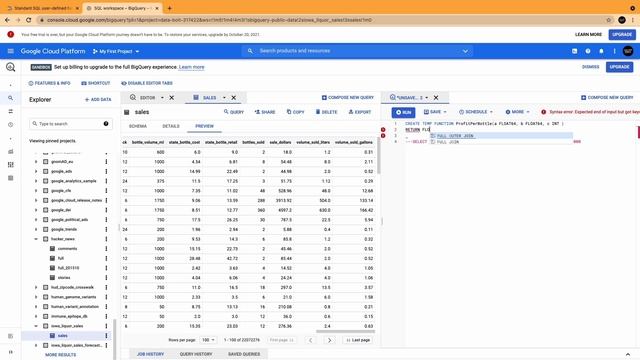Click the error marker on editor line 2
The height and width of the screenshot is (360, 640).
pyautogui.click(x=383, y=130)
